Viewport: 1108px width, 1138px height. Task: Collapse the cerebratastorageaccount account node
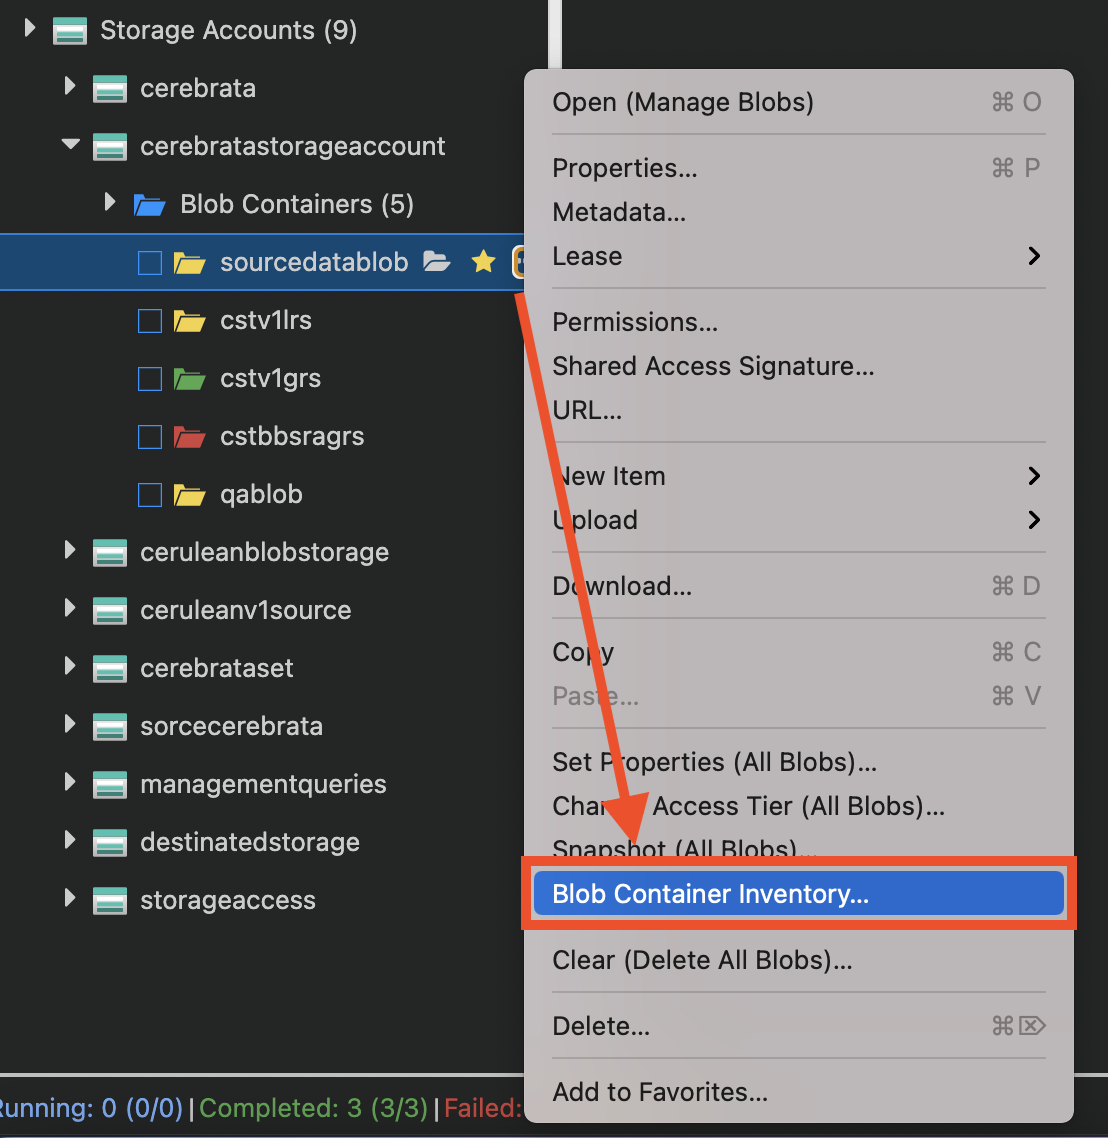tap(69, 144)
